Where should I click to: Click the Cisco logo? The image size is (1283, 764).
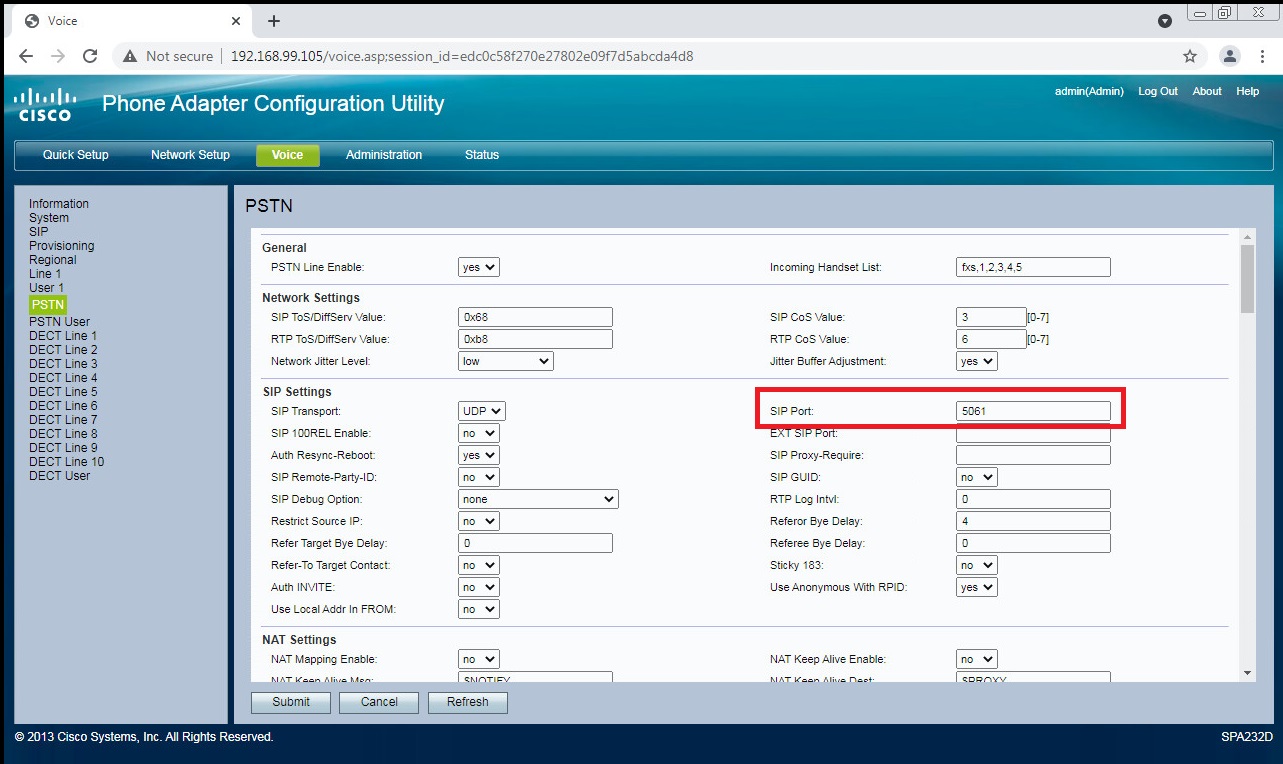(x=45, y=103)
